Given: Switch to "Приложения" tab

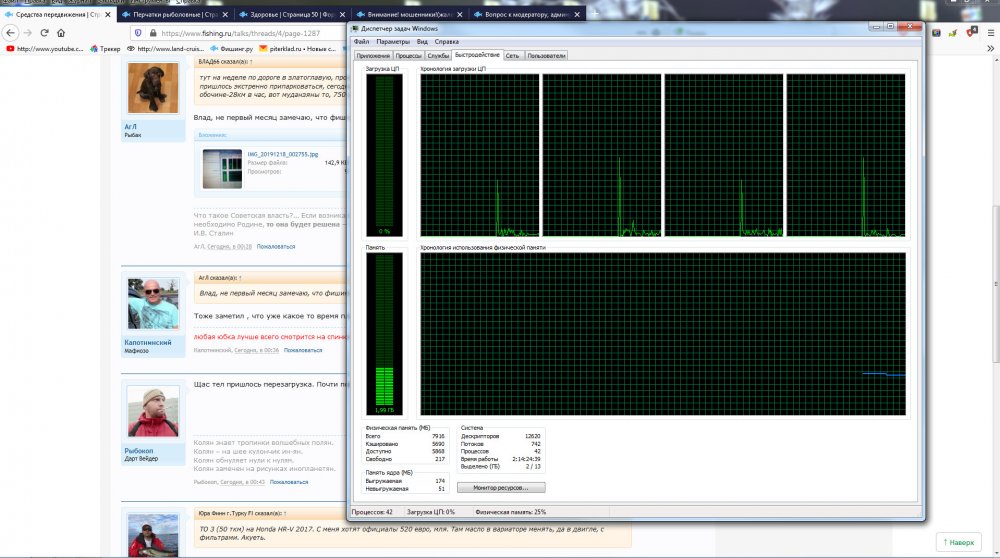Looking at the screenshot, I should [373, 55].
